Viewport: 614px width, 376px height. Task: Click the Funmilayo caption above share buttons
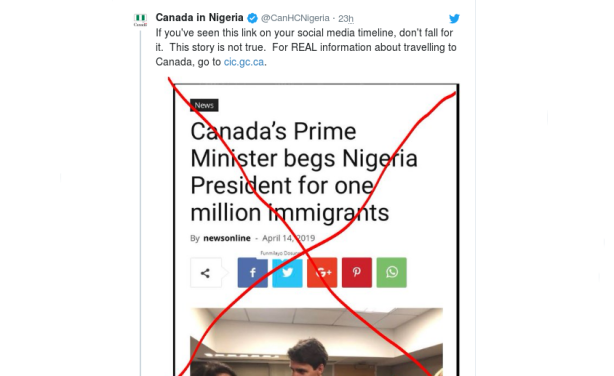pyautogui.click(x=279, y=253)
